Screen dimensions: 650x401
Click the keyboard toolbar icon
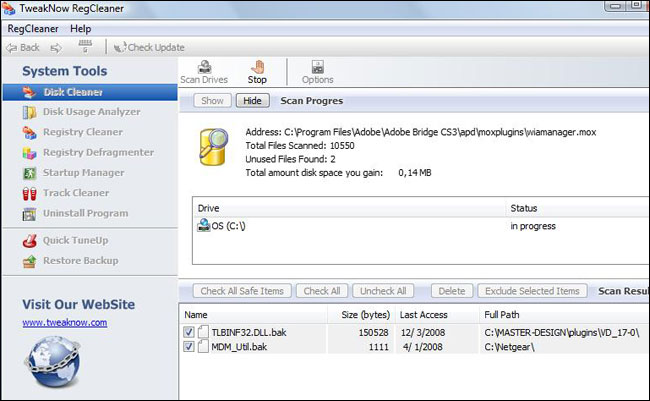point(85,46)
